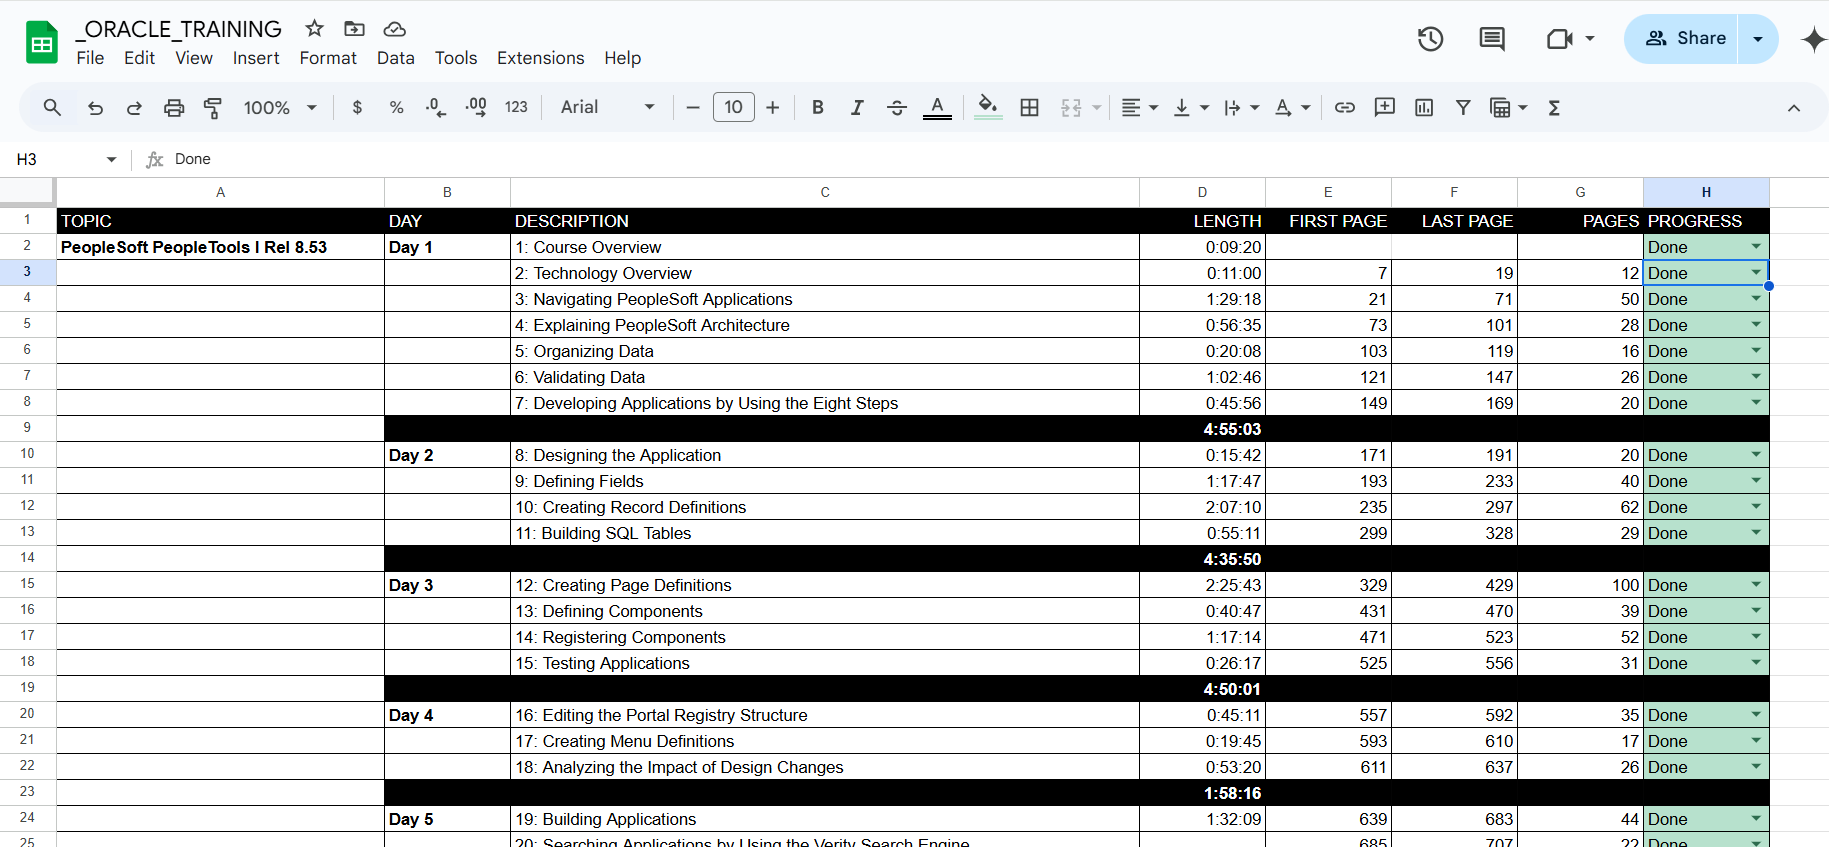Screen dimensions: 1829x847
Task: Insert a comment from toolbar
Action: click(1385, 107)
